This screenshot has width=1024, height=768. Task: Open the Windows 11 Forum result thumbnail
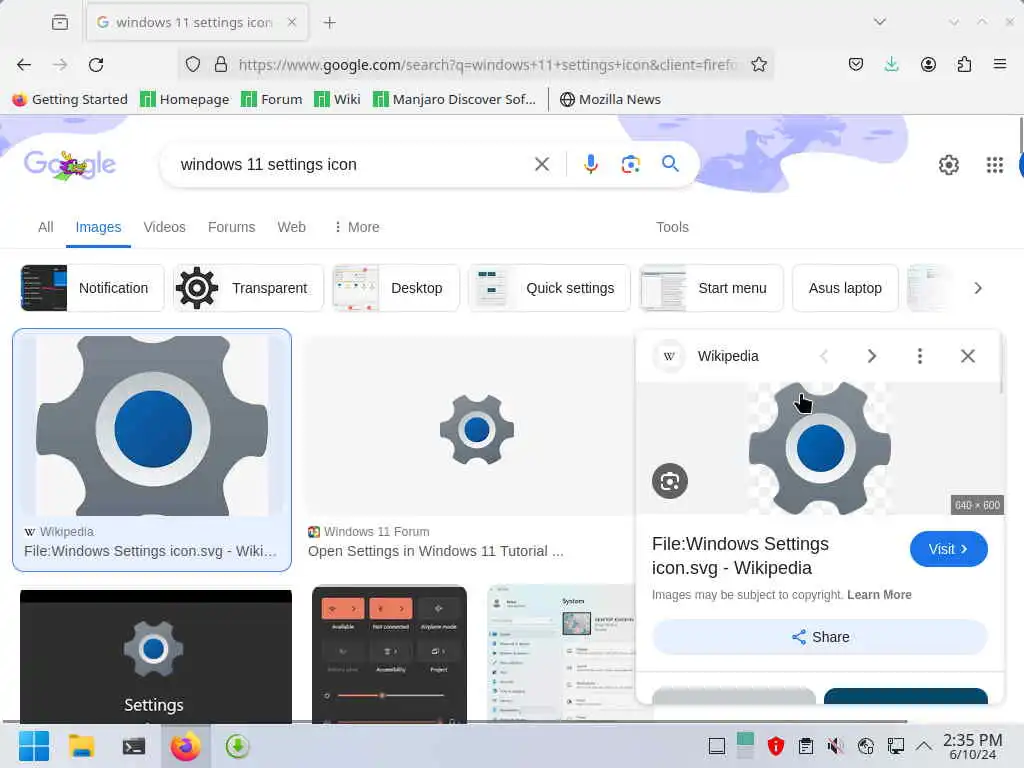[468, 426]
